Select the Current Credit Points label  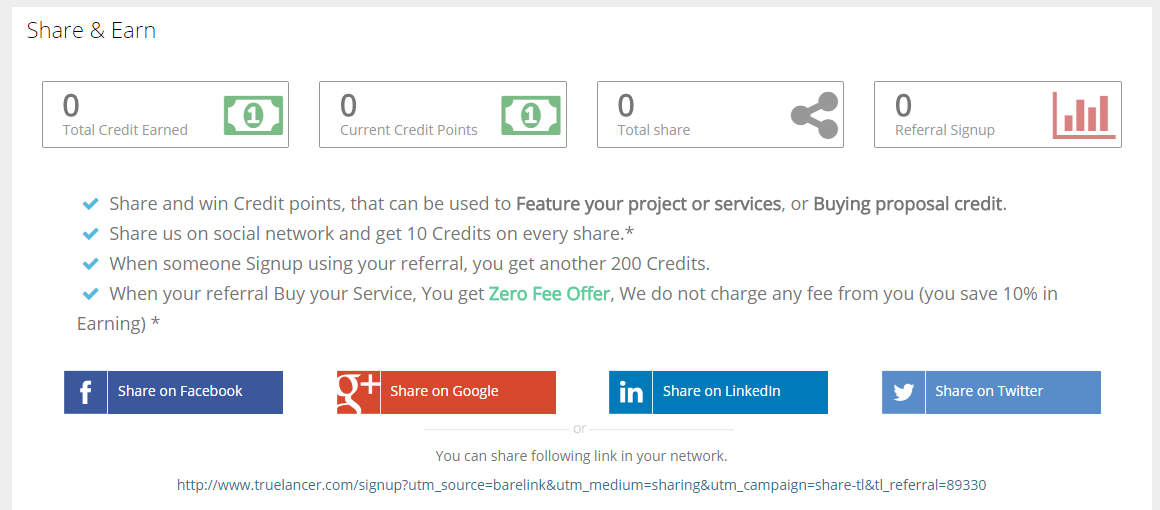(409, 130)
